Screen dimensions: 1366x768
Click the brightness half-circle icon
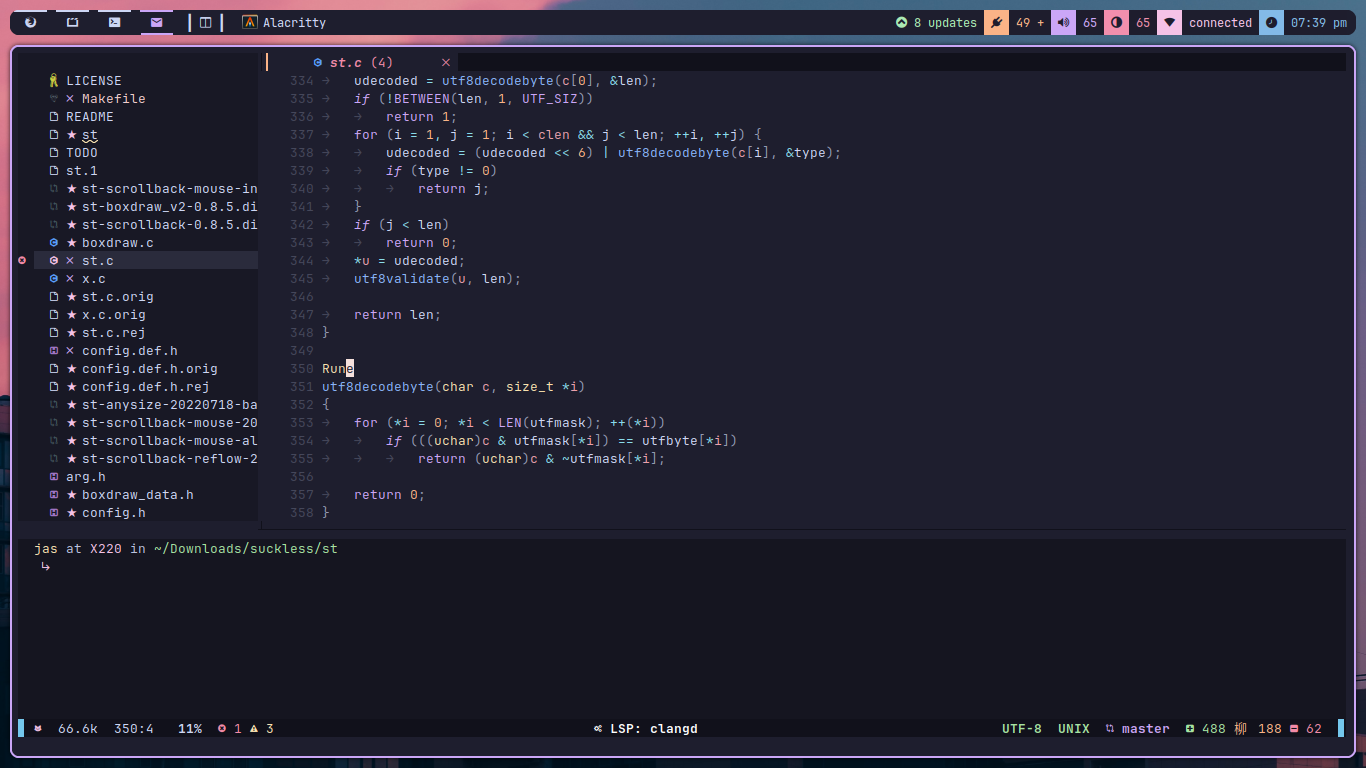tap(1115, 21)
